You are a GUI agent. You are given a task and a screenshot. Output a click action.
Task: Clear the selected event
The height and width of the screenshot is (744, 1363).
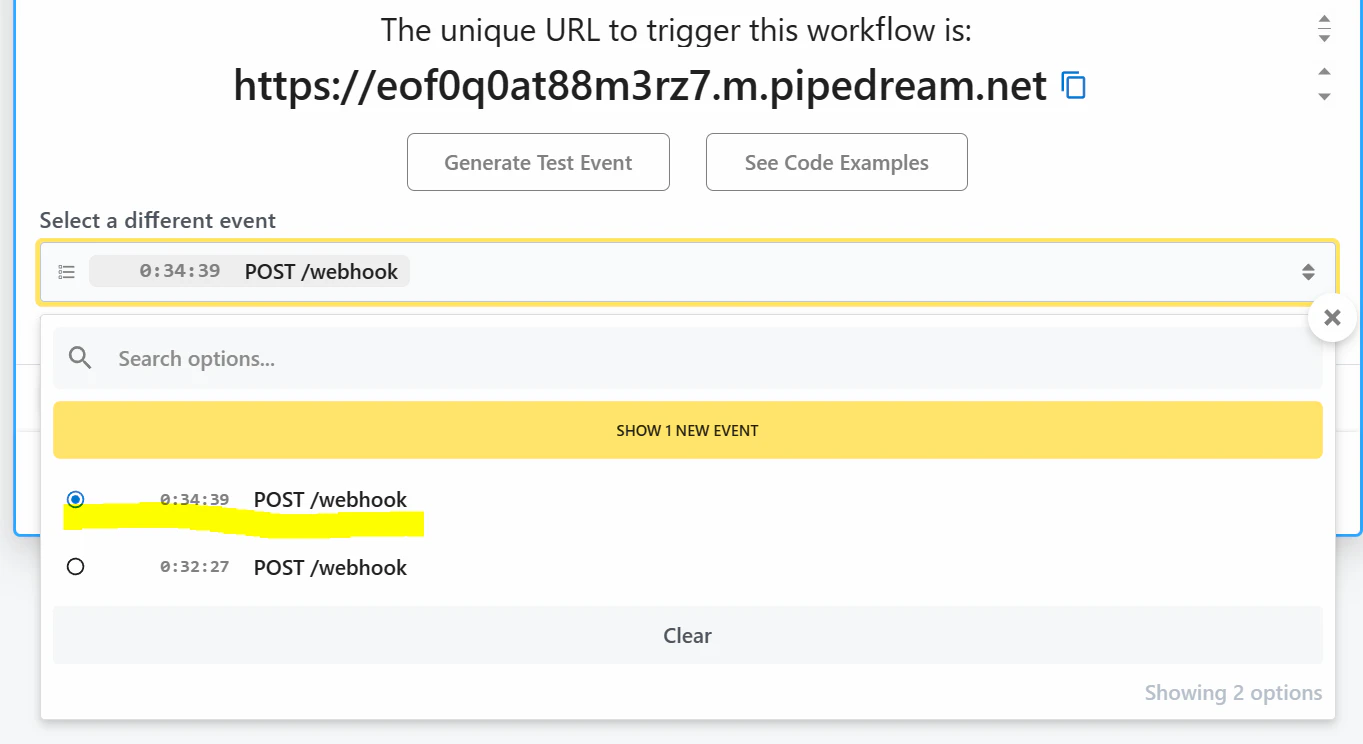tap(688, 635)
